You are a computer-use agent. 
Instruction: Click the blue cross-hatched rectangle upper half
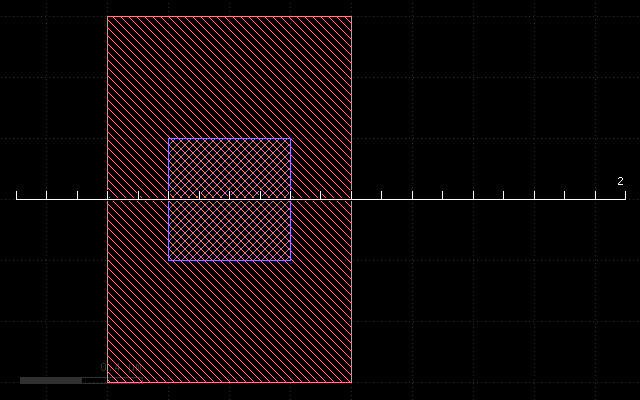click(x=229, y=168)
